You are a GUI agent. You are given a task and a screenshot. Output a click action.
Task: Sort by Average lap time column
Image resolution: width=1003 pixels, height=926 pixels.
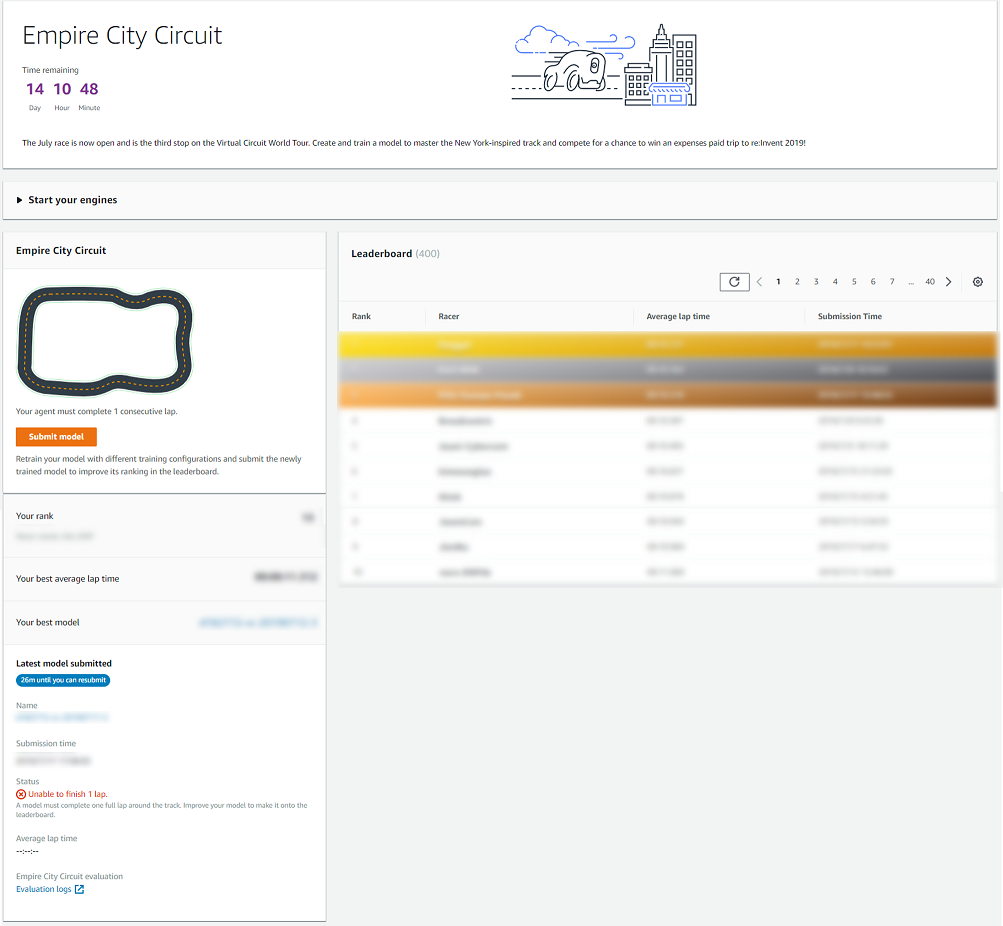click(x=678, y=316)
